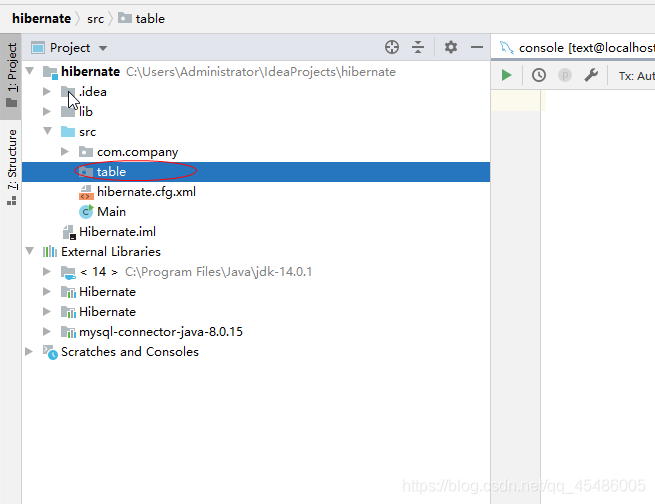Open the Tx: Auto transaction mode dropdown
This screenshot has width=655, height=504.
[636, 76]
